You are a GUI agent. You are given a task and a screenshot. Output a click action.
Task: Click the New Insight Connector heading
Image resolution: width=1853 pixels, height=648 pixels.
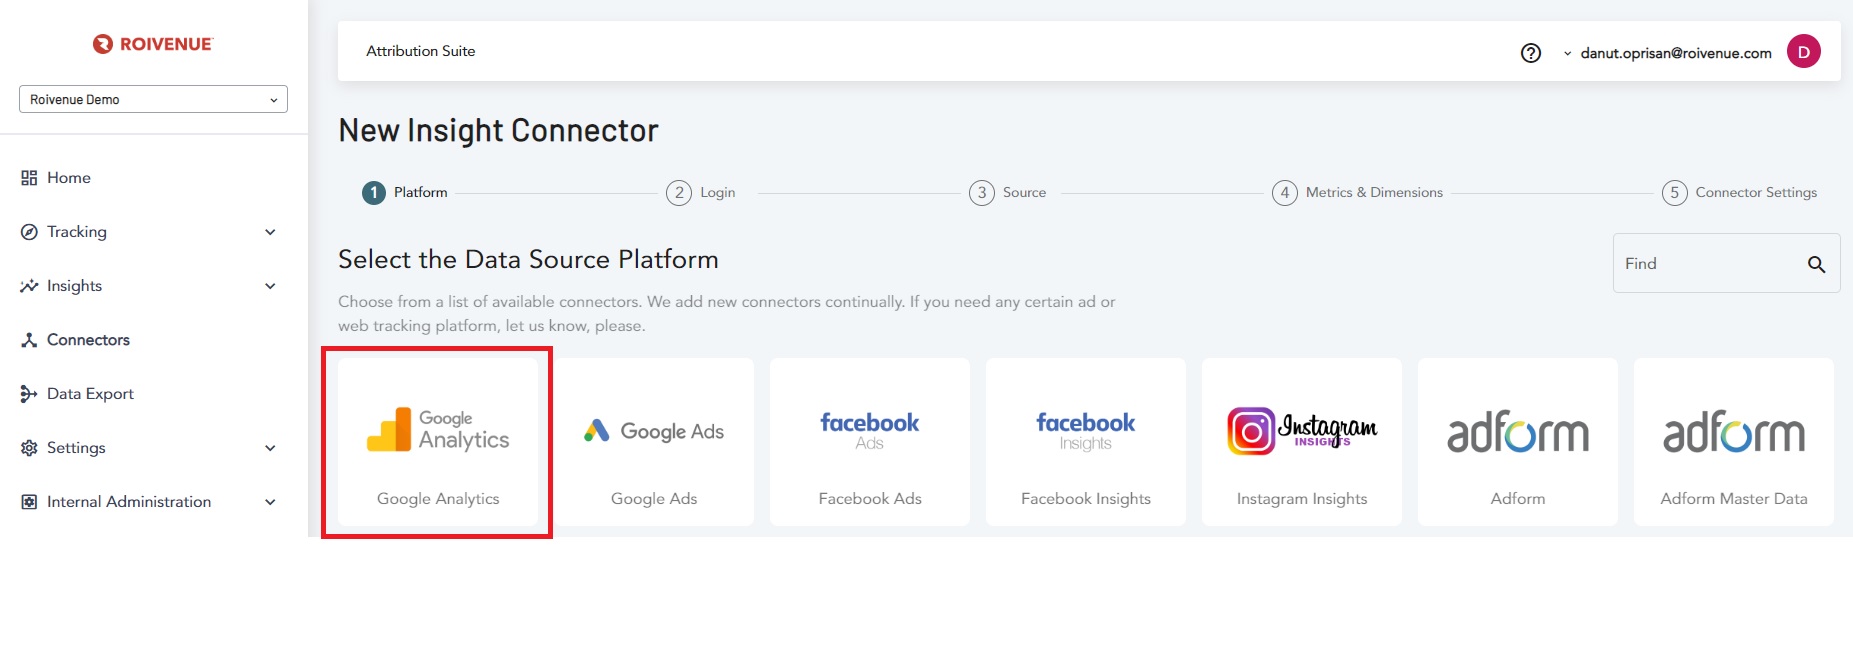[498, 130]
